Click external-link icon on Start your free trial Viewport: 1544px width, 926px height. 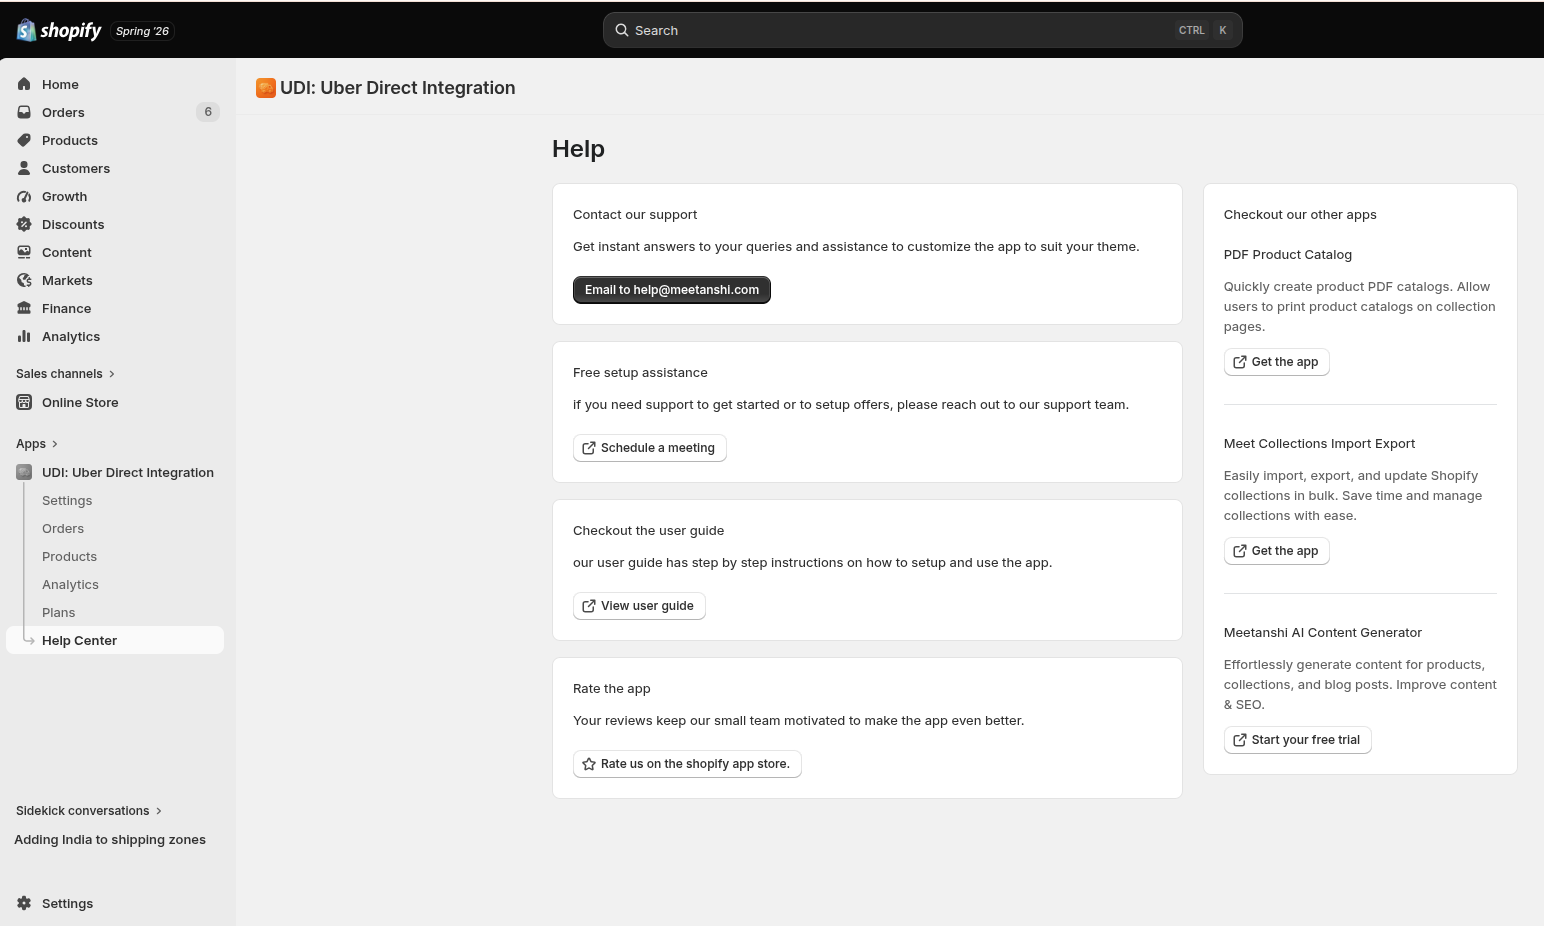pyautogui.click(x=1240, y=740)
